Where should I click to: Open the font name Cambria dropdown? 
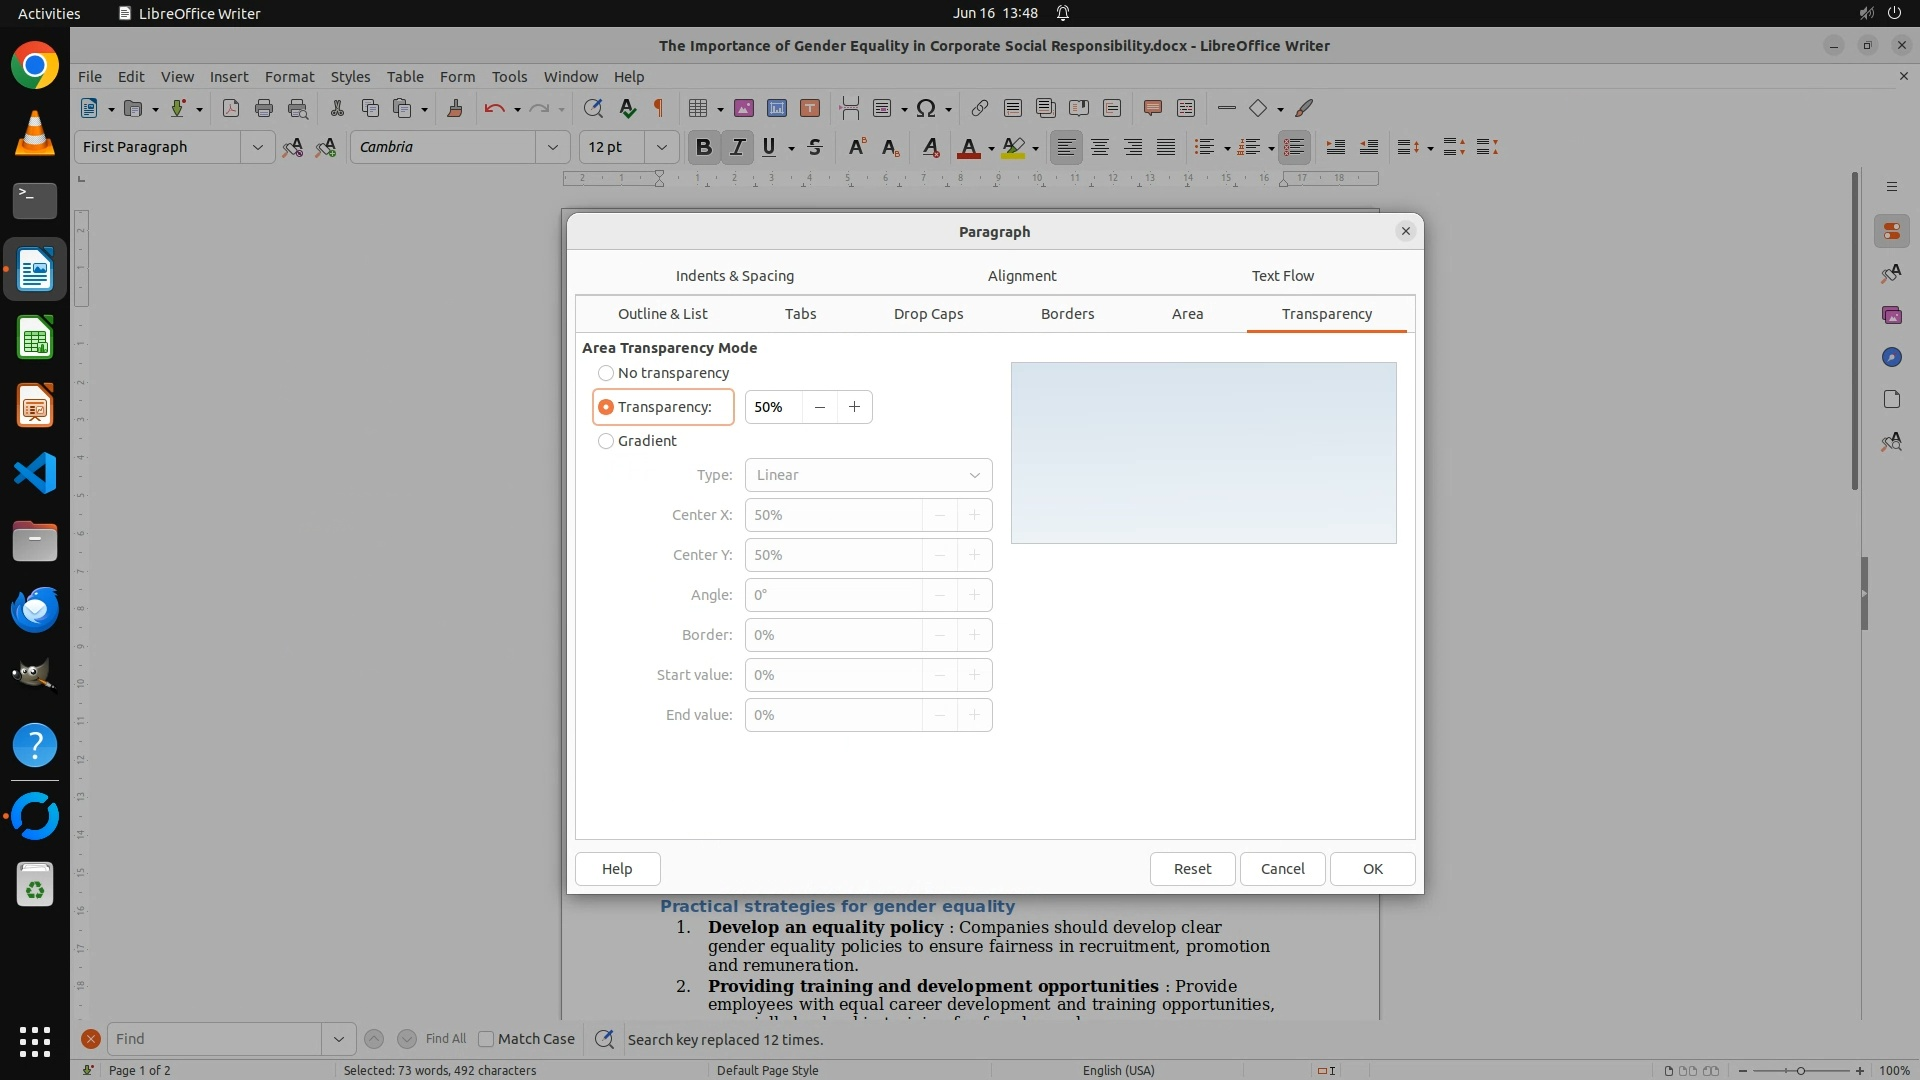552,147
